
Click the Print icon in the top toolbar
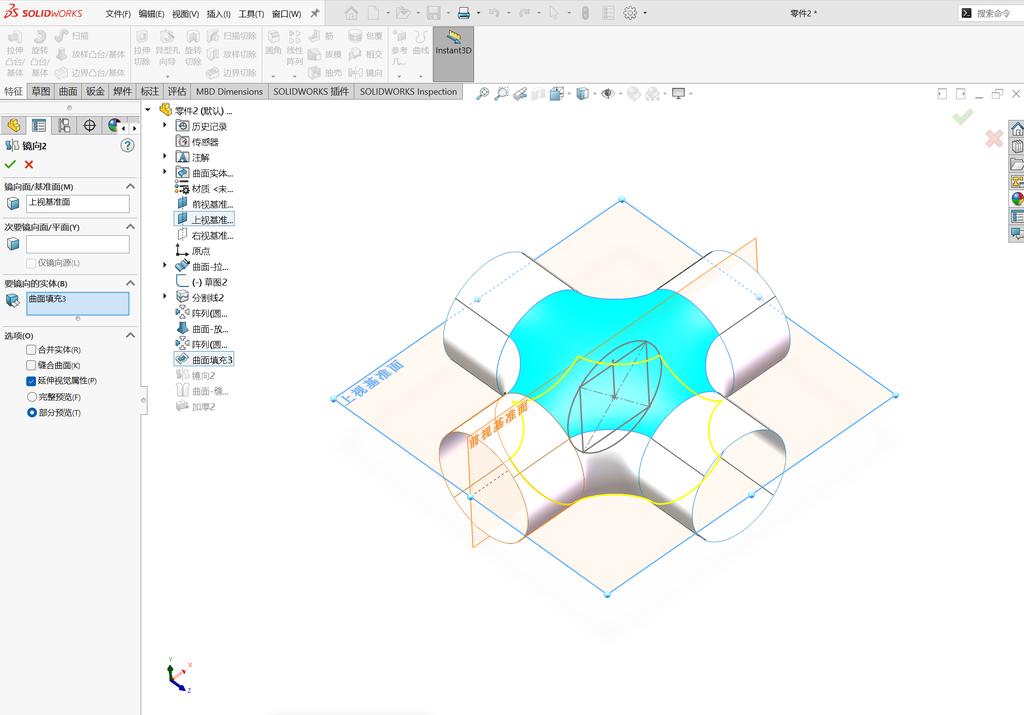tap(464, 13)
